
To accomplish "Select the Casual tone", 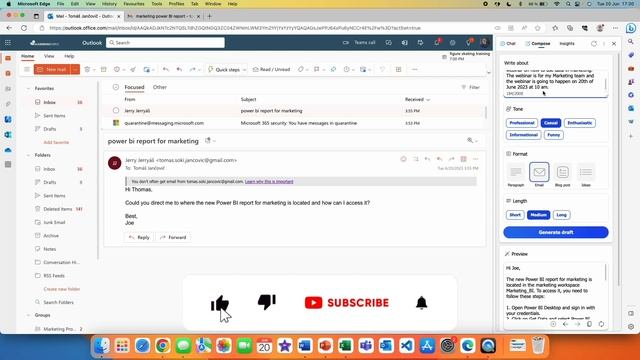I will (551, 123).
